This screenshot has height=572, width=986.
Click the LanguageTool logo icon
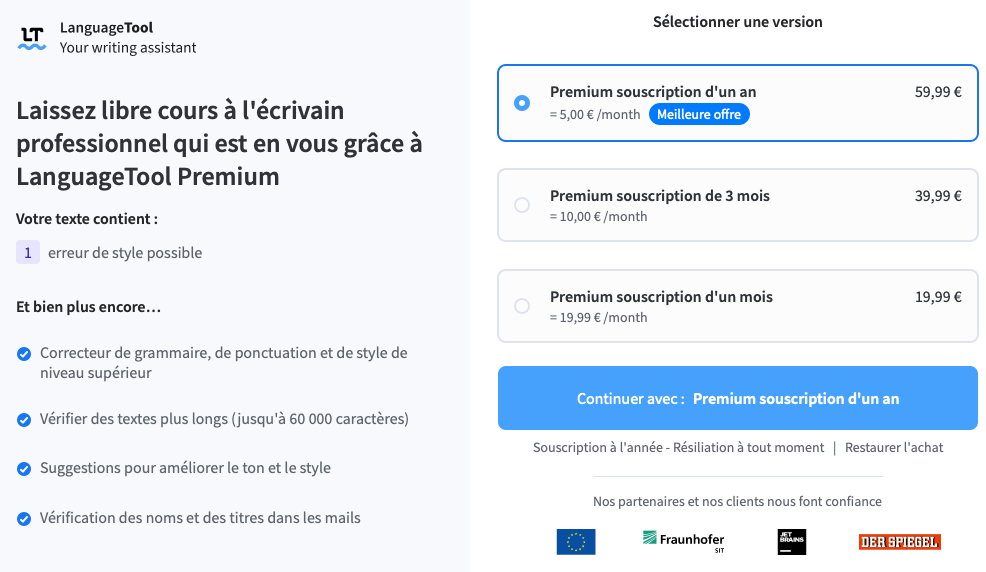pos(32,38)
